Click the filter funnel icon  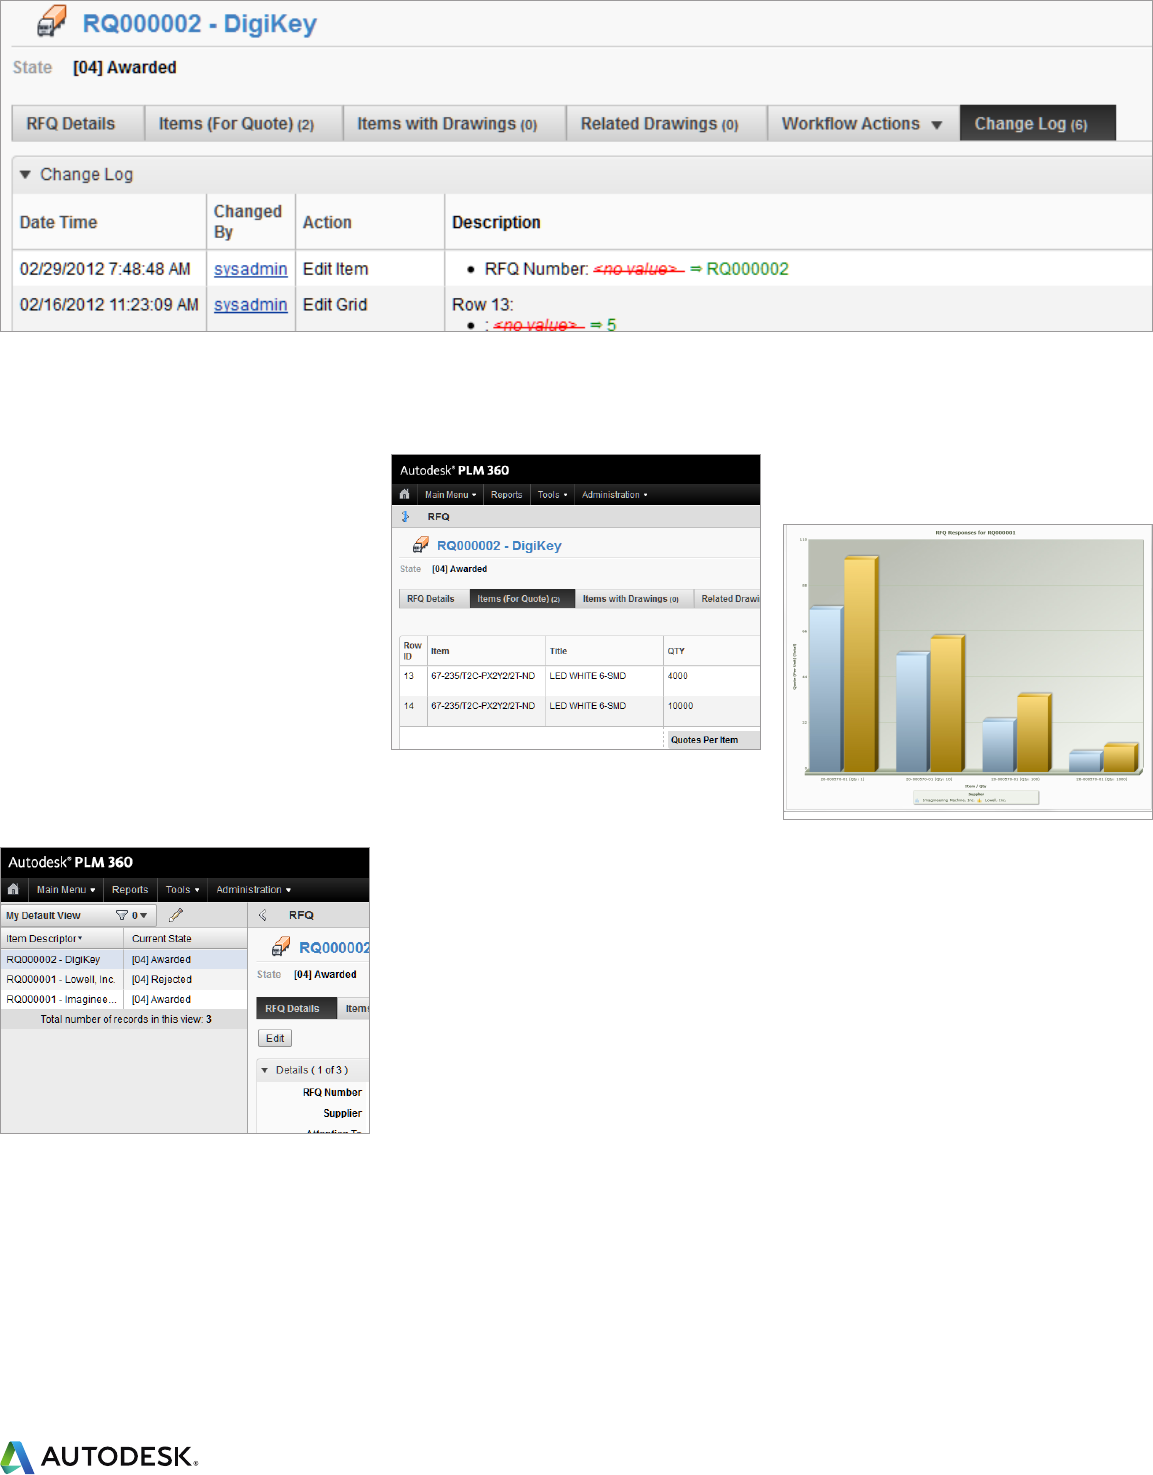click(x=122, y=915)
